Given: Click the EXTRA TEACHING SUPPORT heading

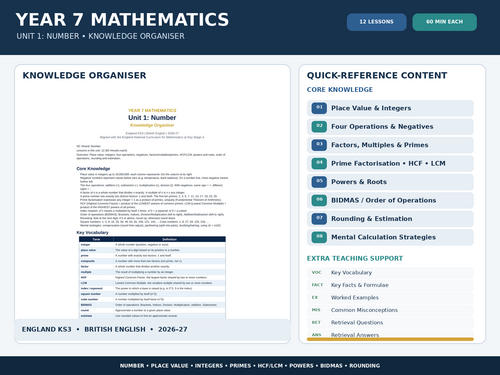Looking at the screenshot, I should click(355, 258).
